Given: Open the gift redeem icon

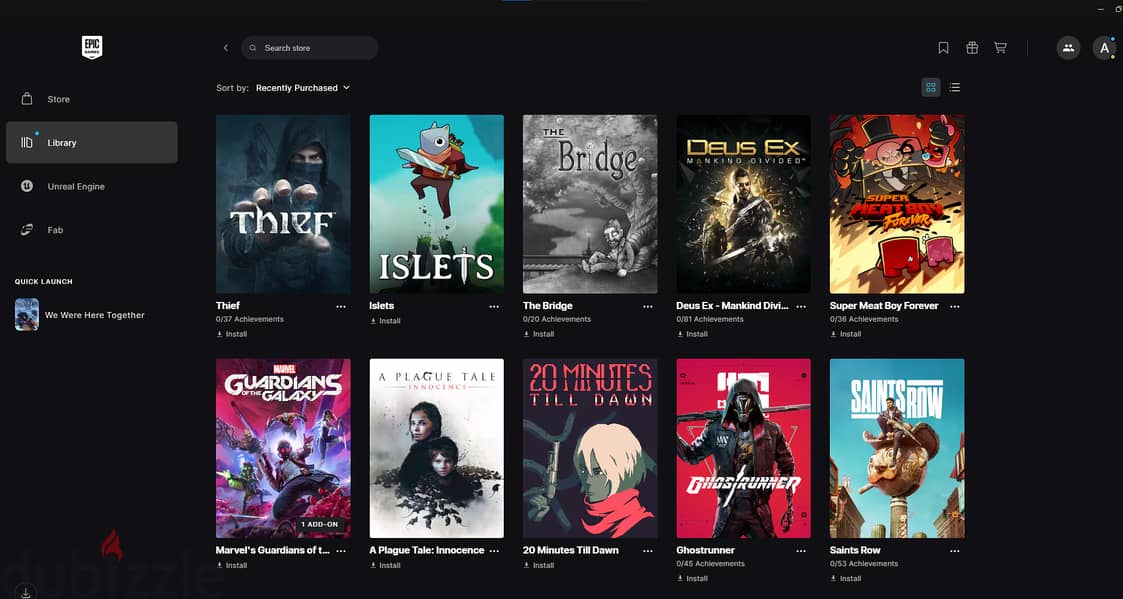Looking at the screenshot, I should (972, 48).
